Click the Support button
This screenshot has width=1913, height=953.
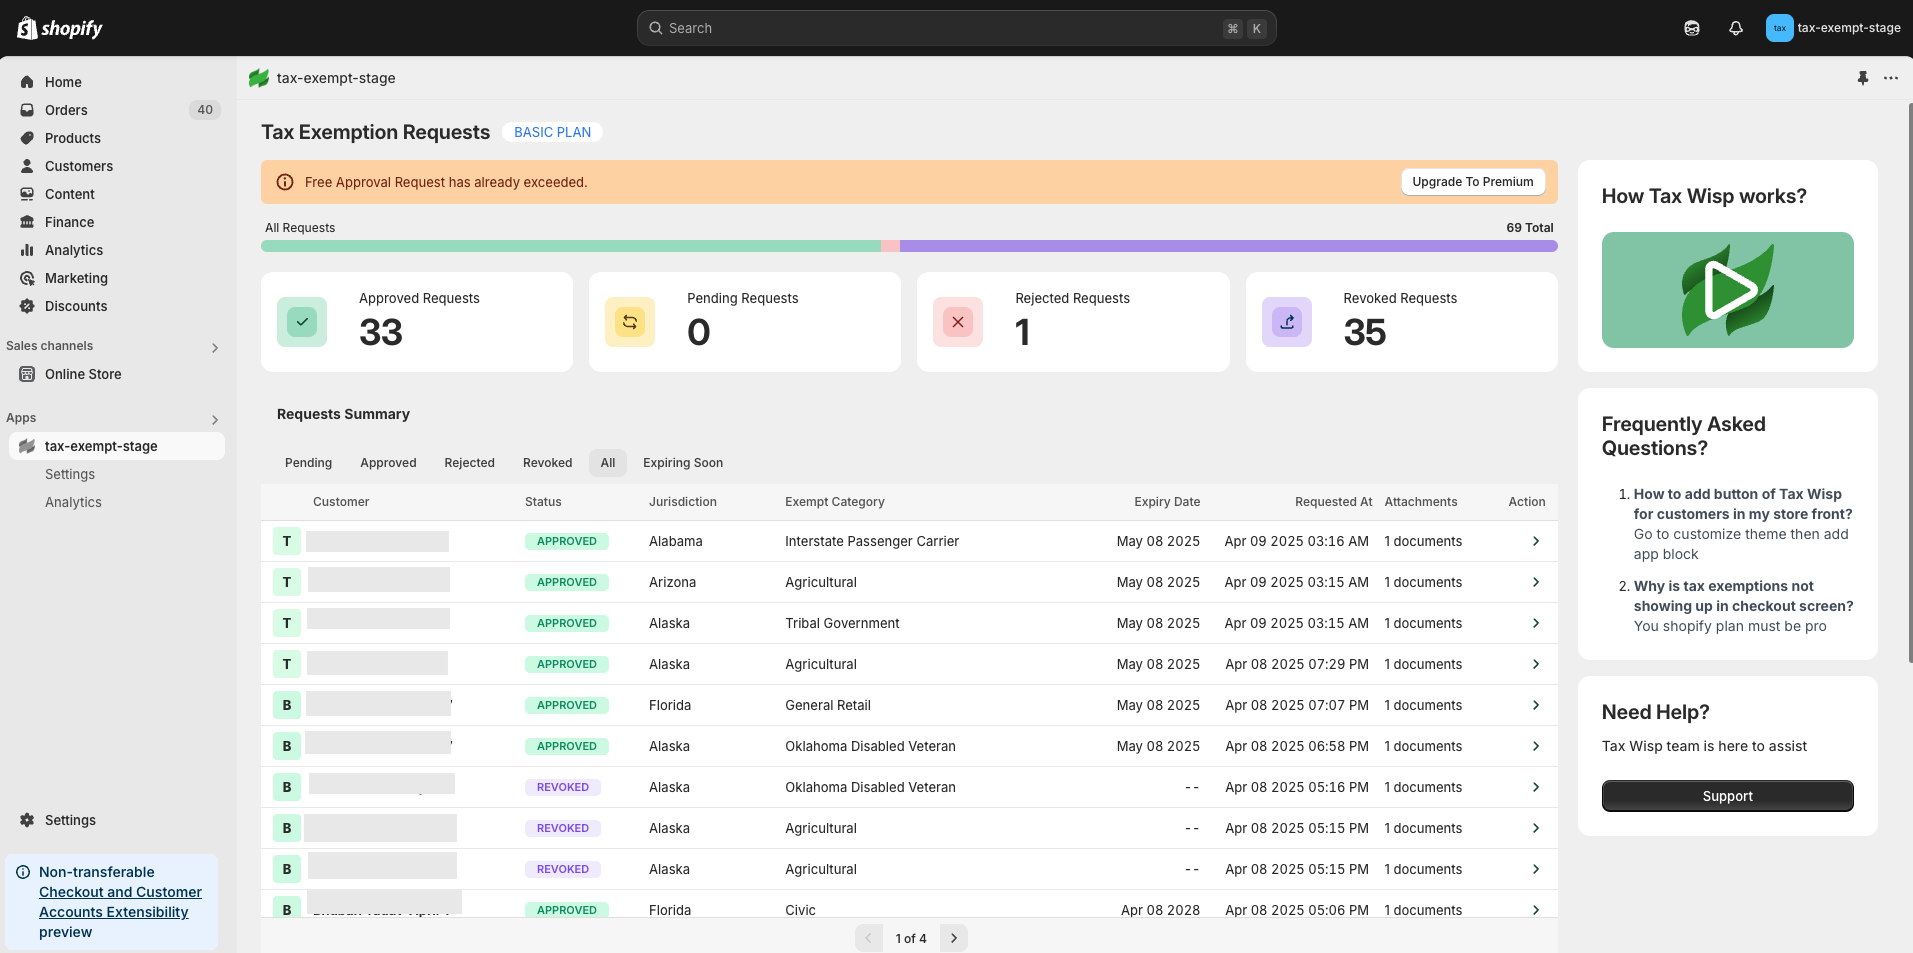click(x=1727, y=796)
